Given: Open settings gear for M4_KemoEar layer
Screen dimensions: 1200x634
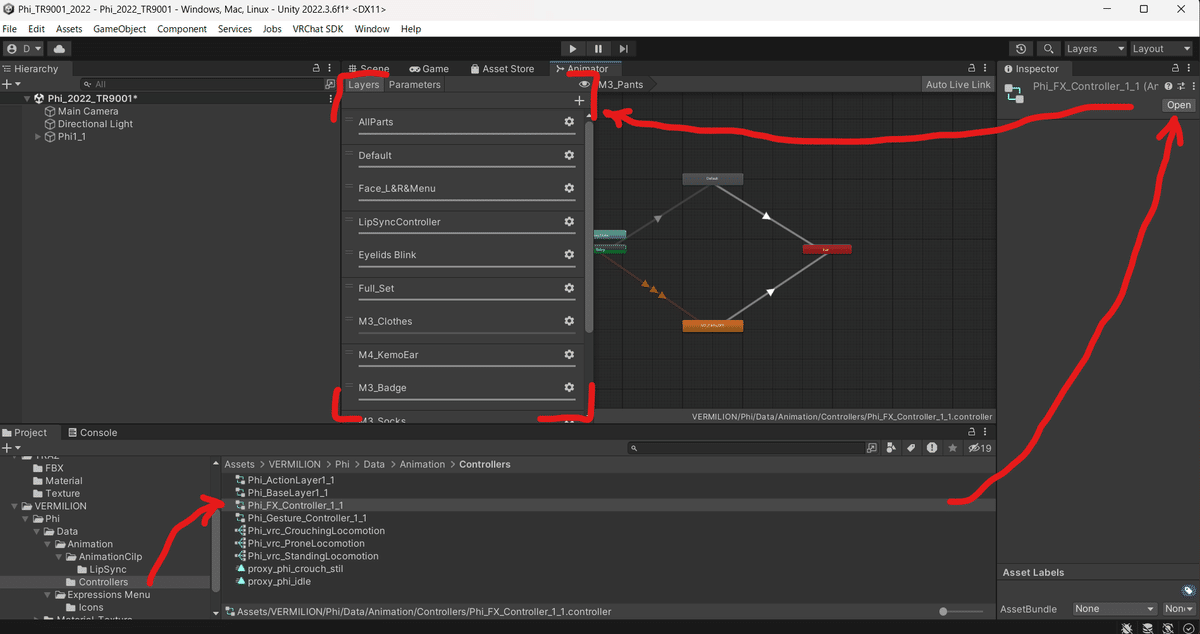Looking at the screenshot, I should tap(569, 354).
